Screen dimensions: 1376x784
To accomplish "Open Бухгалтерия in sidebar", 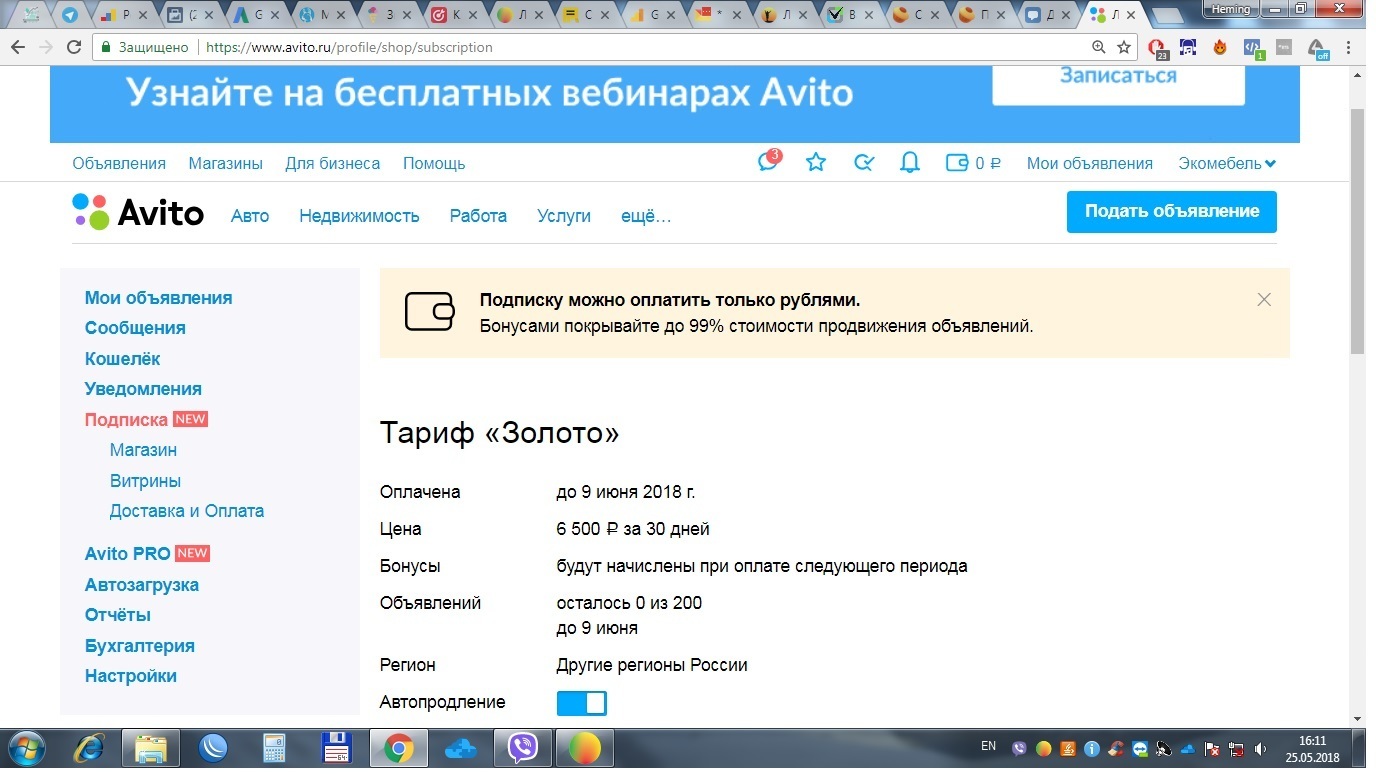I will (x=140, y=646).
